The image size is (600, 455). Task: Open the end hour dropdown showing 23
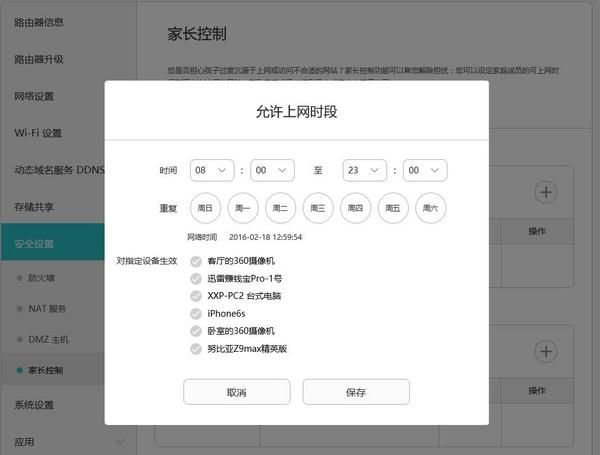[x=365, y=170]
